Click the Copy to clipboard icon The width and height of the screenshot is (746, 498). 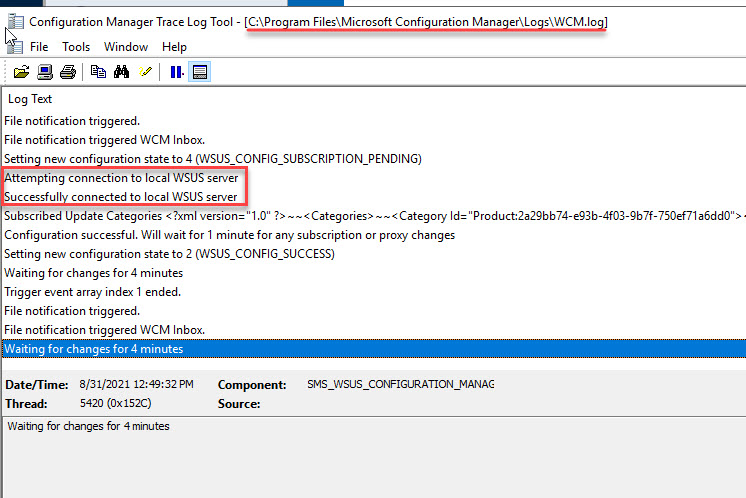pos(98,72)
